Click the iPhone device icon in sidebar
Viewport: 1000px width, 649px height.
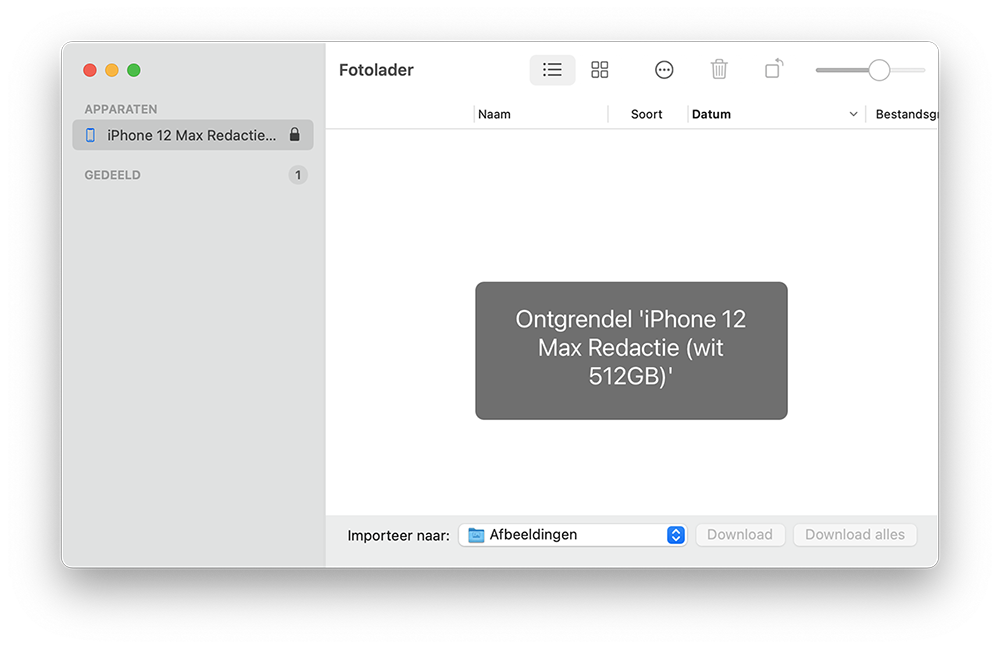pos(91,135)
